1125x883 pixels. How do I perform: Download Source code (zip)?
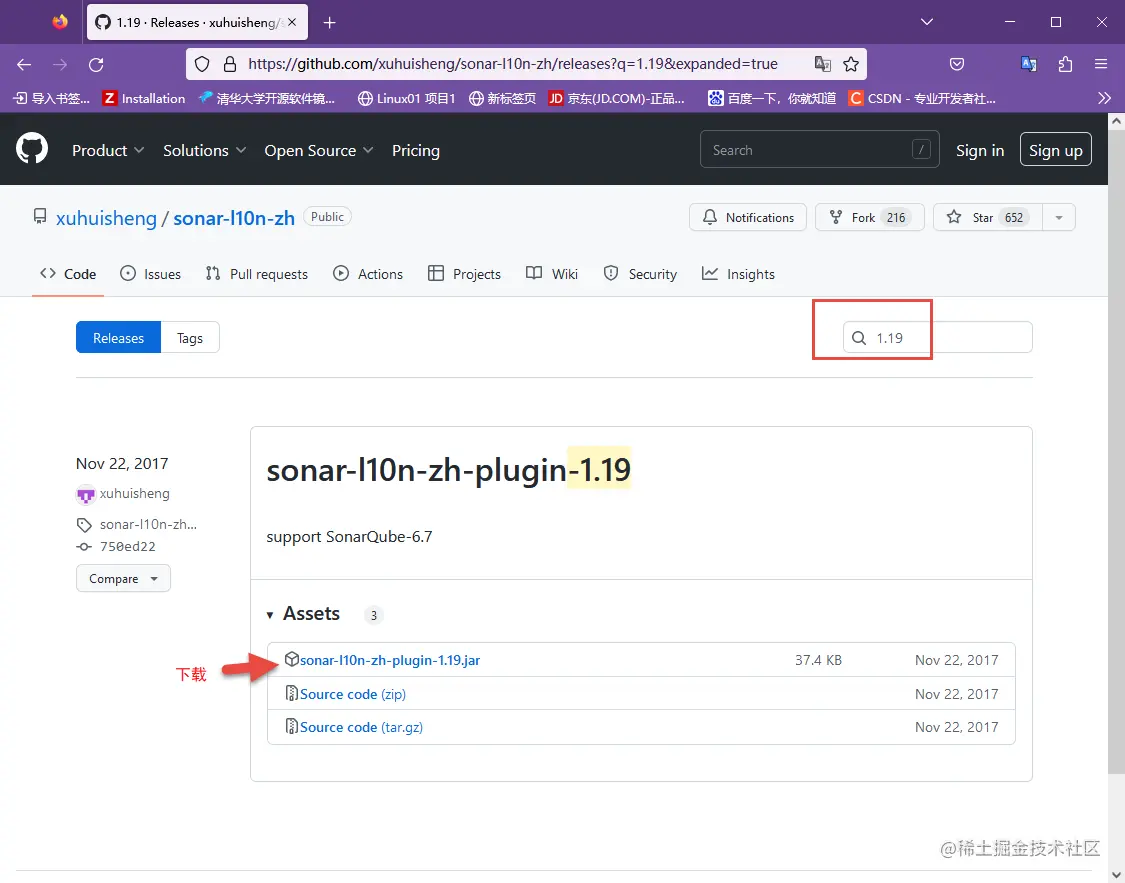[x=353, y=694]
